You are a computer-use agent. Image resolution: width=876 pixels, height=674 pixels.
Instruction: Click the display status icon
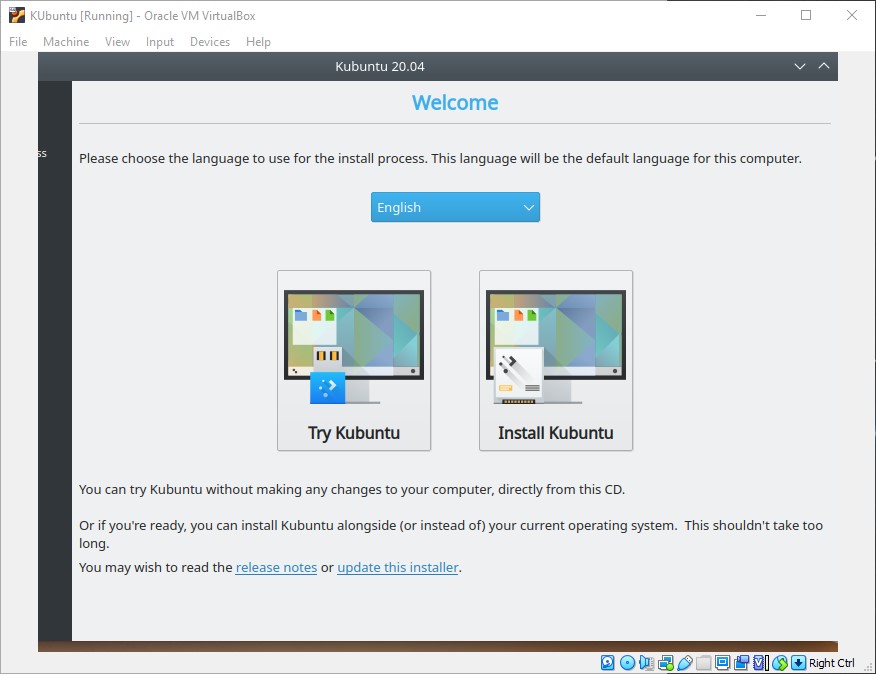[x=722, y=663]
